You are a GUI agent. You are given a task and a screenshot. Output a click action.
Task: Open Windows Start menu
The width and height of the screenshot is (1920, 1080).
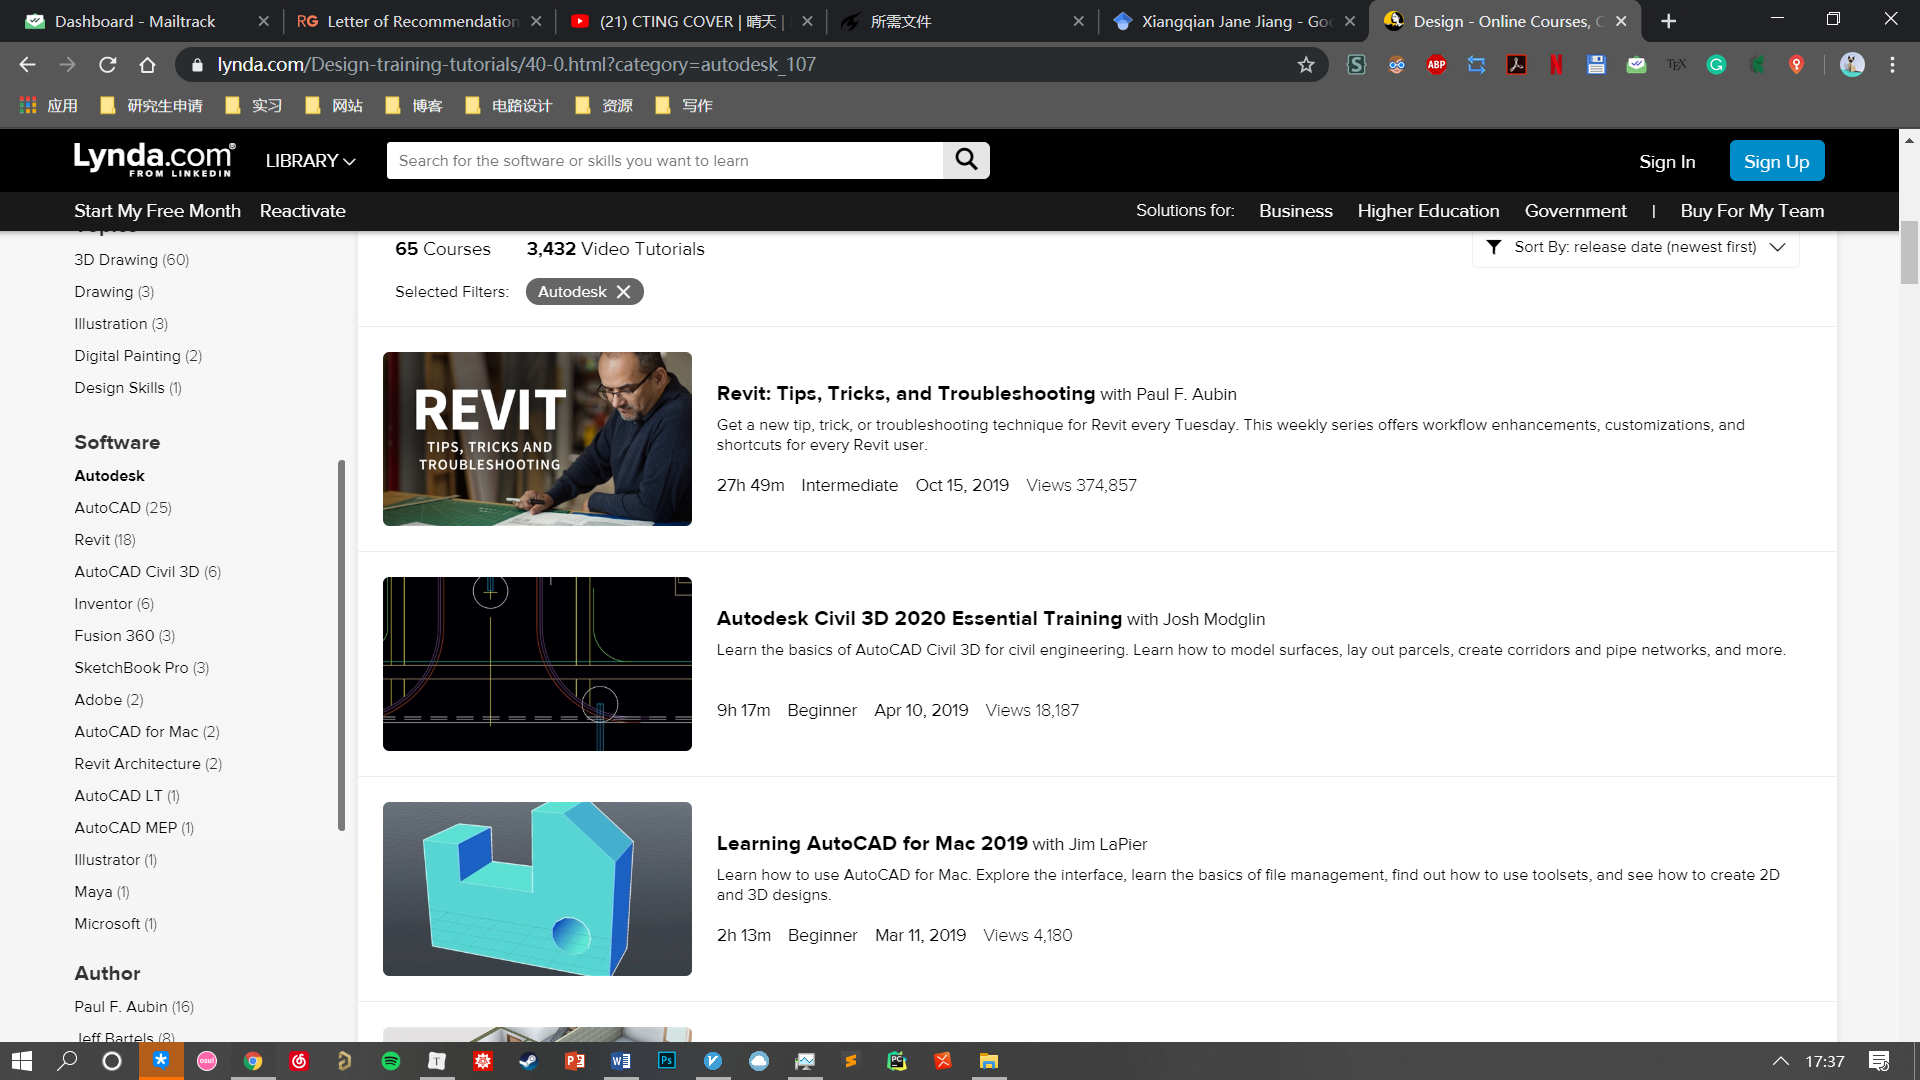point(22,1061)
